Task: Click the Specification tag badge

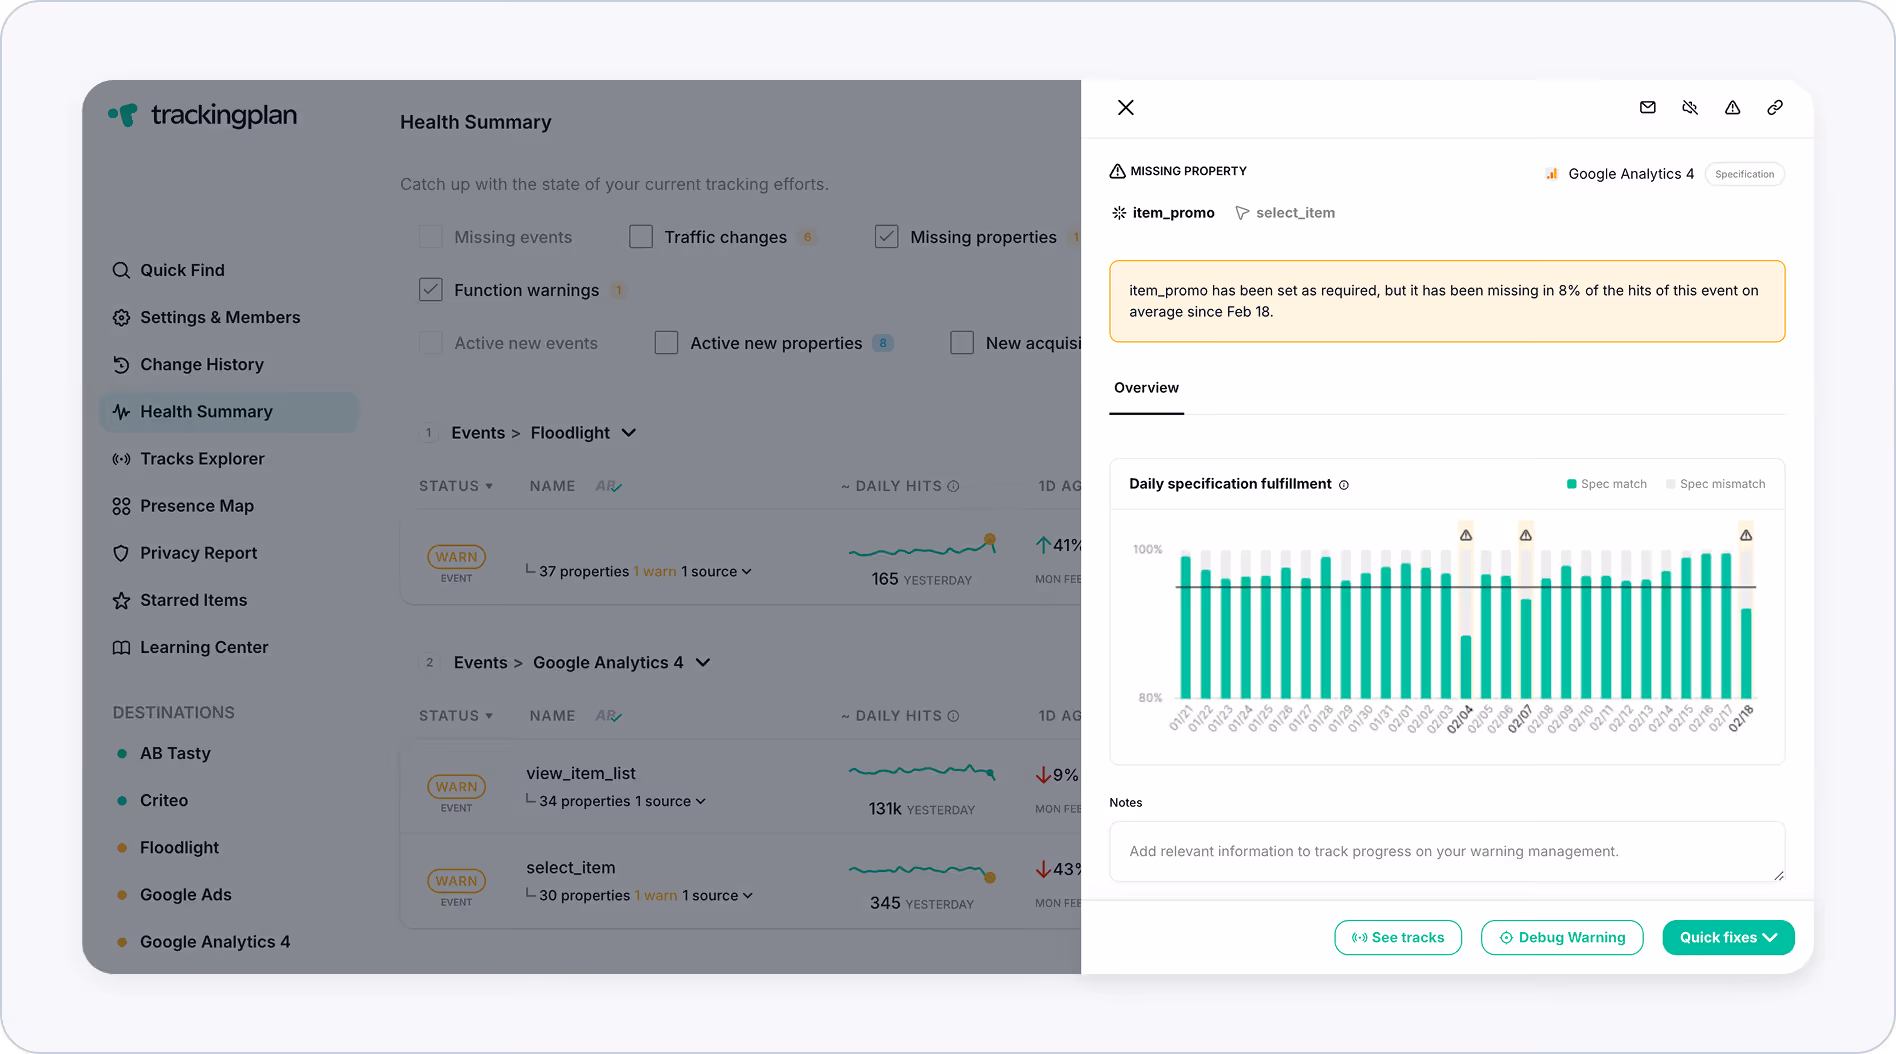Action: tap(1744, 174)
